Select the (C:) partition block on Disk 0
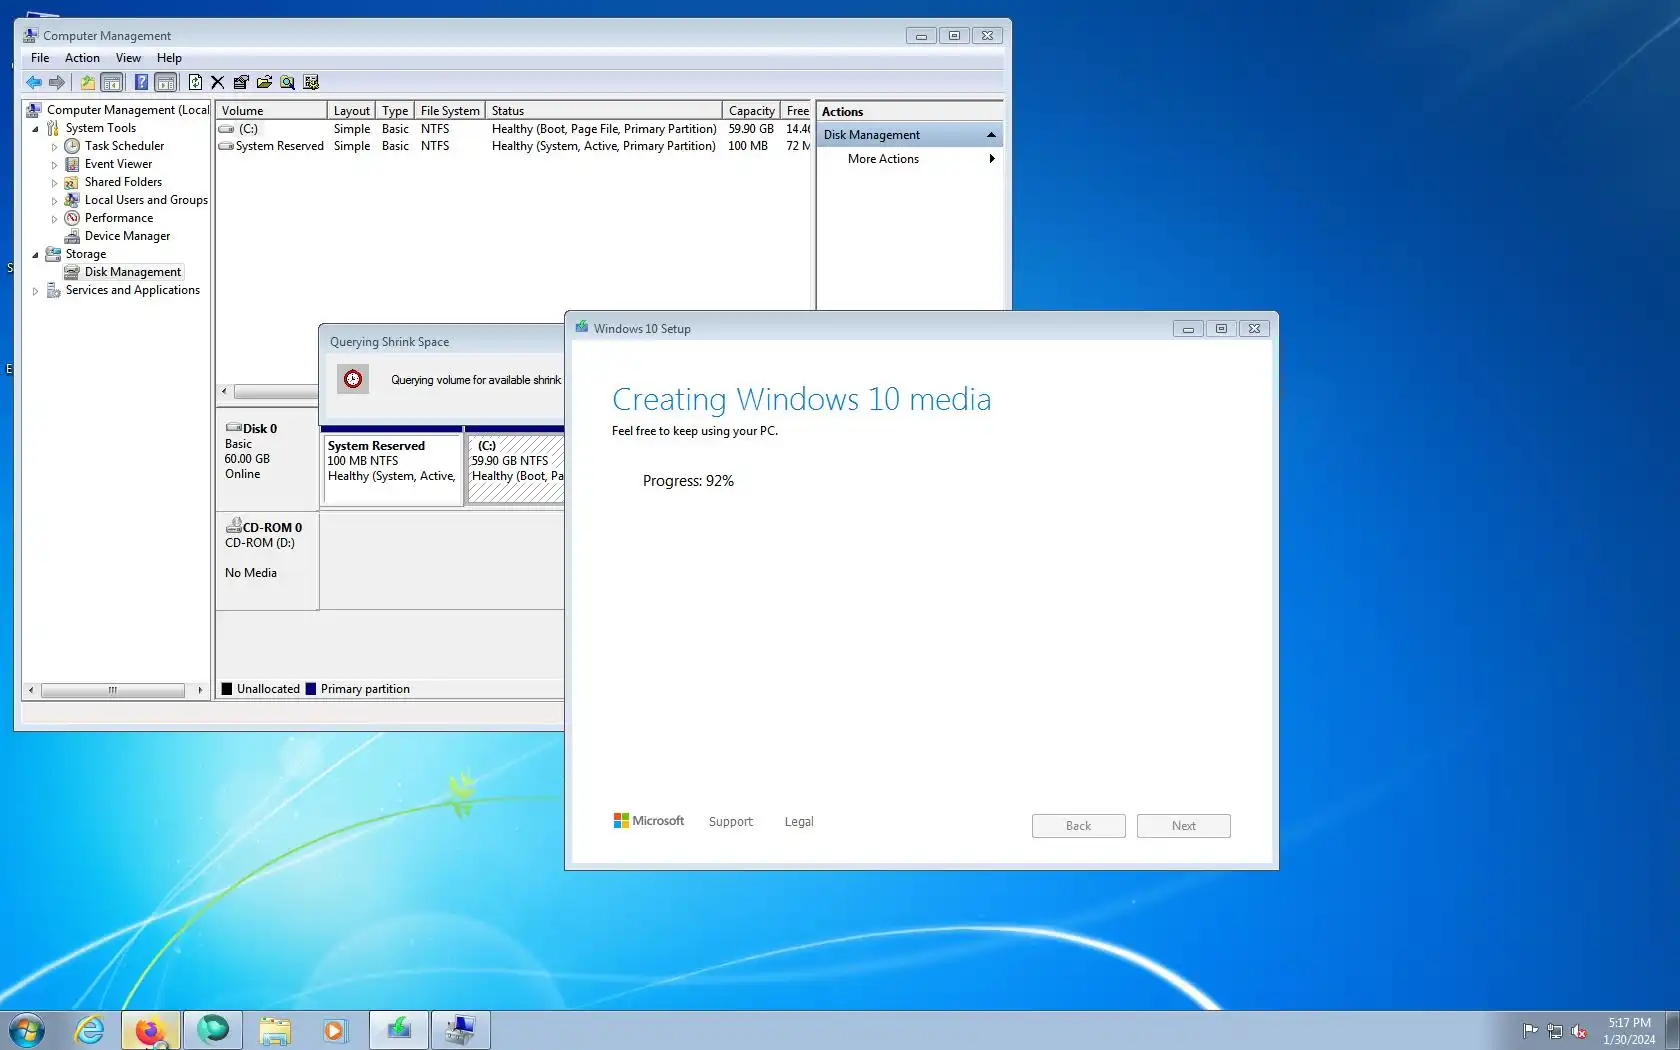Screen dimensions: 1680x1050 pyautogui.click(x=516, y=468)
